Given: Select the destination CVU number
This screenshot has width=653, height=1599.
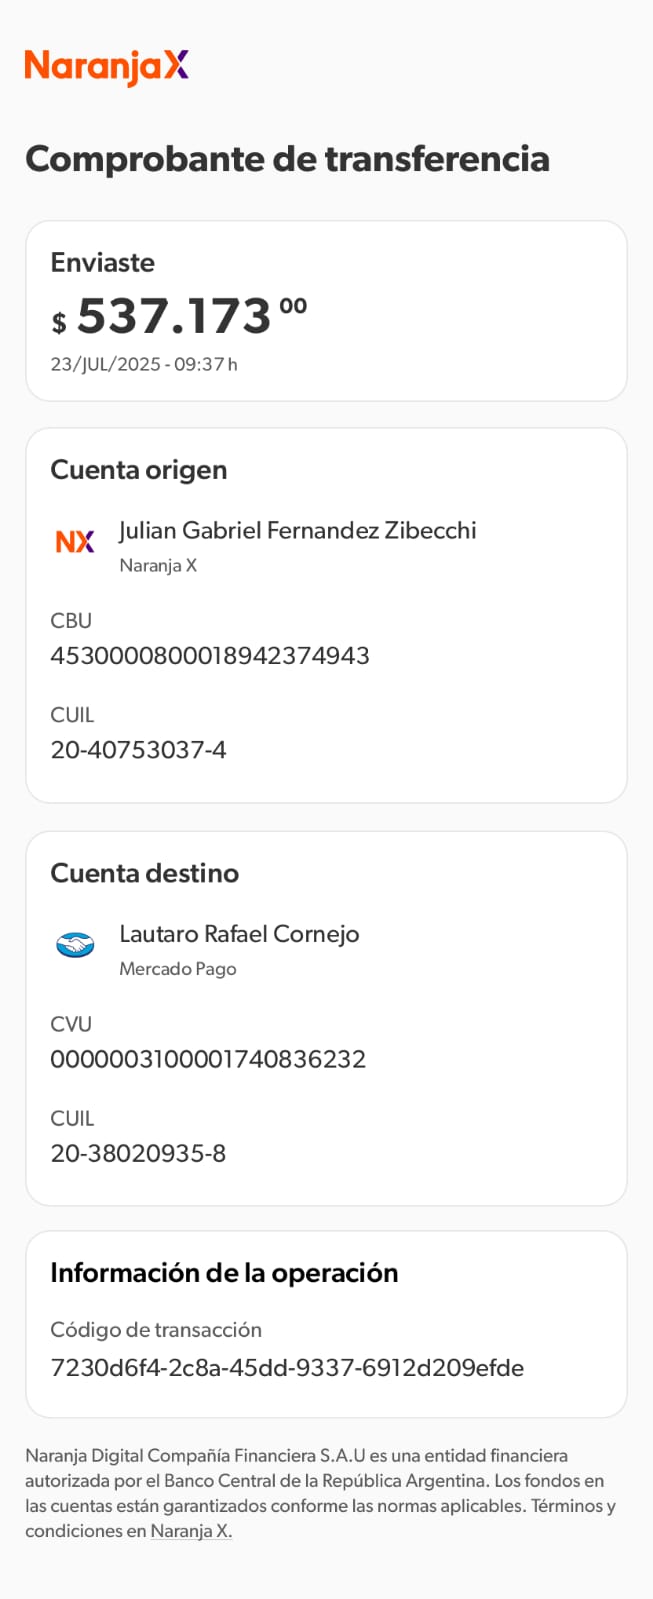Looking at the screenshot, I should coord(208,1059).
